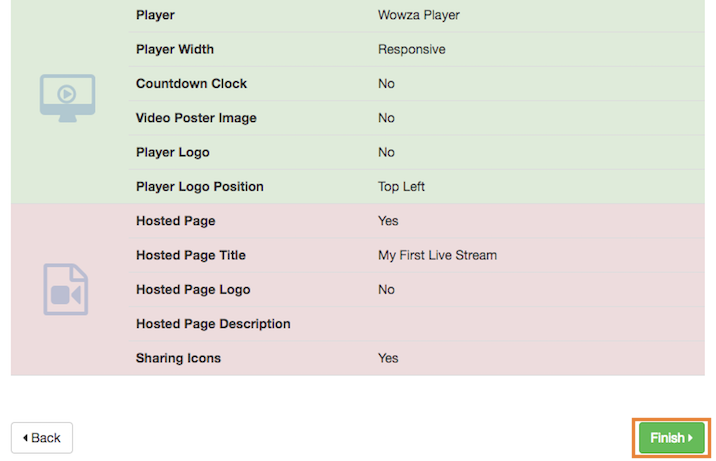Click the Player Logo Position label
716x461 pixels.
[199, 187]
